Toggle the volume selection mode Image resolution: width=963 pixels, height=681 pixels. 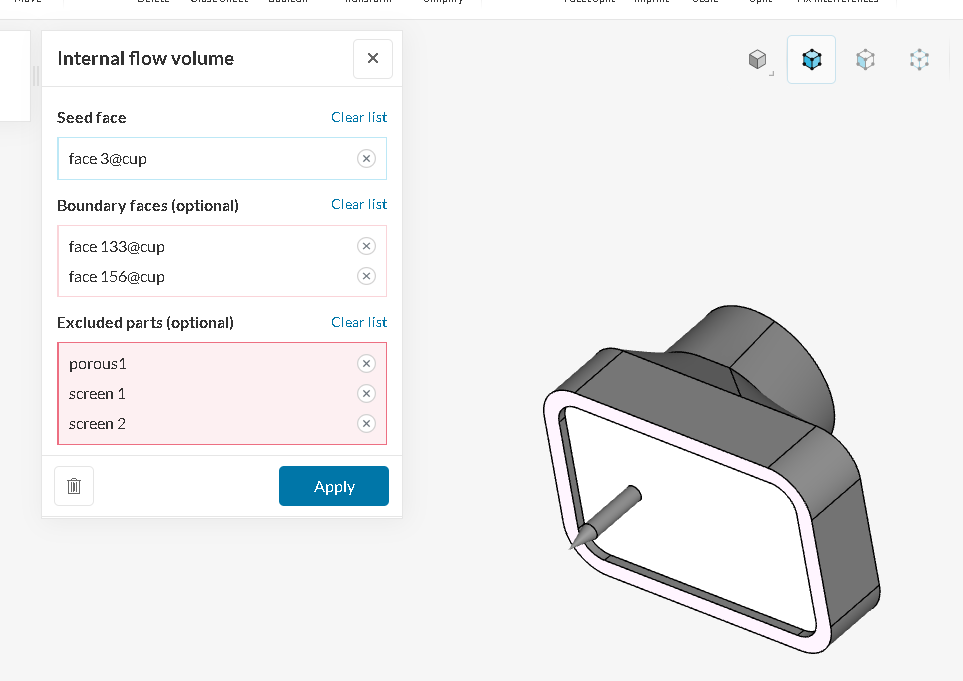click(x=811, y=60)
